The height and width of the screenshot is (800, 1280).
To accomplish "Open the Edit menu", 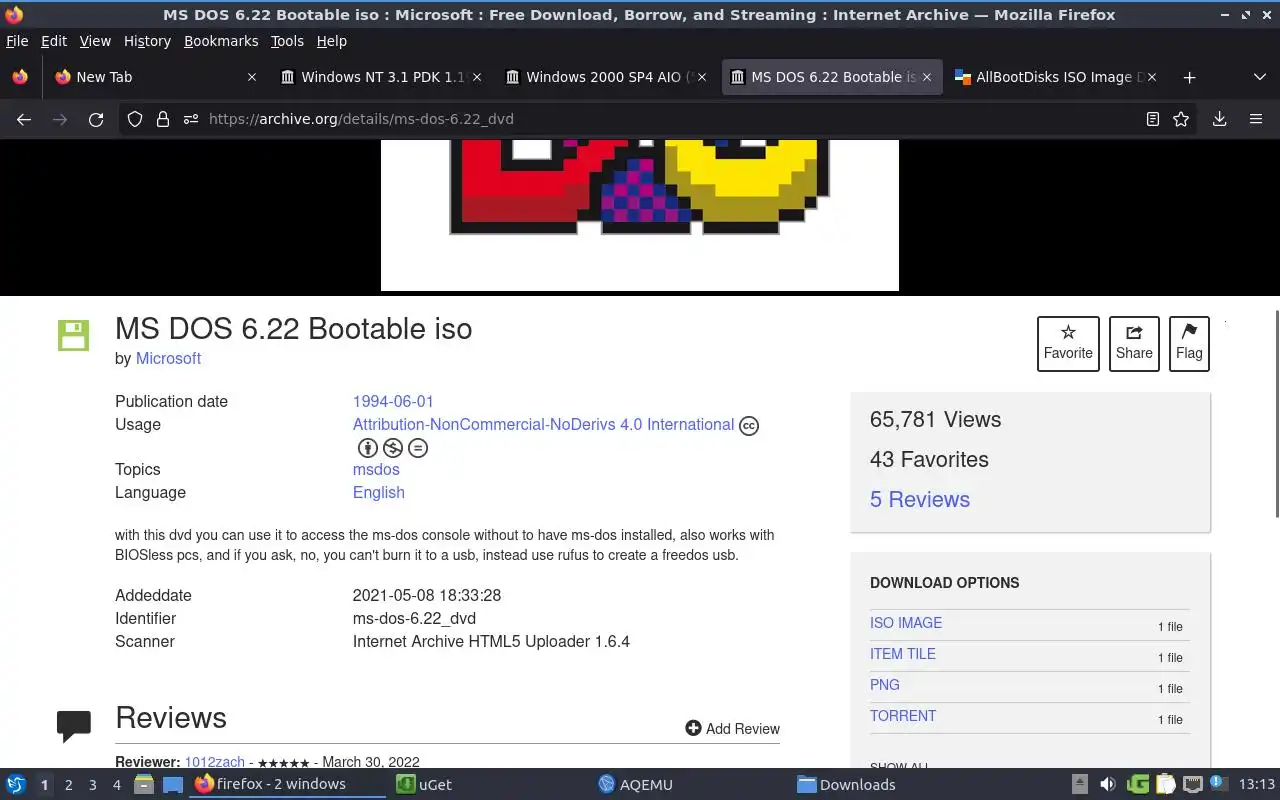I will [x=54, y=41].
